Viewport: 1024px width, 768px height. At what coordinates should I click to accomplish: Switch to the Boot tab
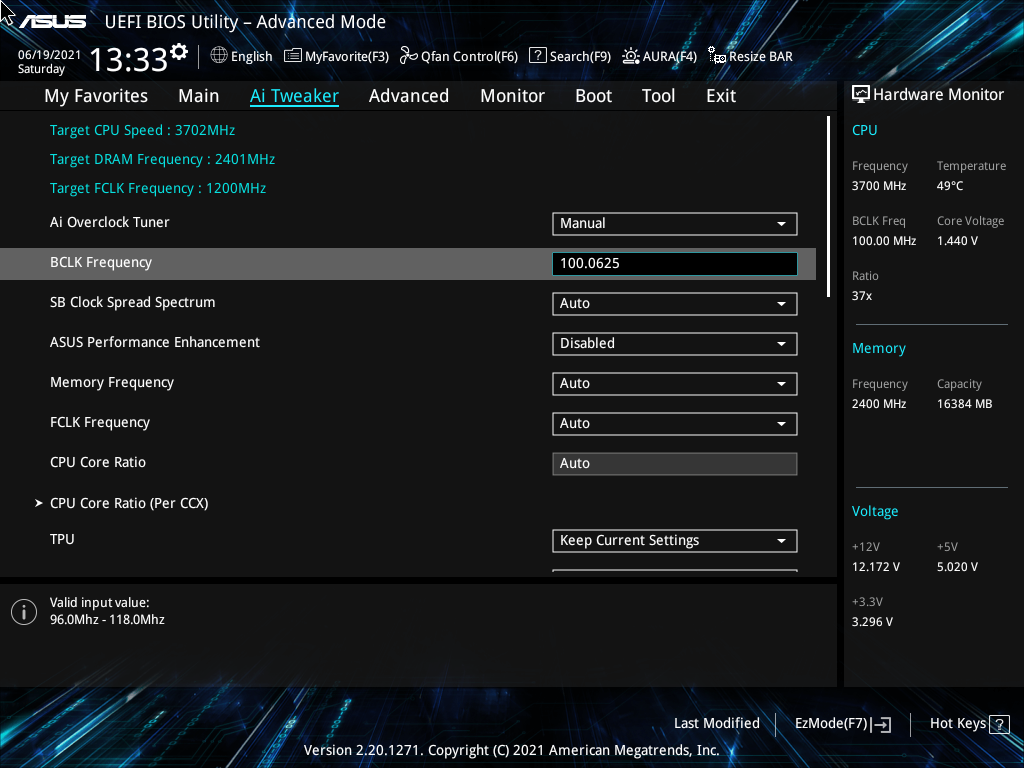pos(593,95)
